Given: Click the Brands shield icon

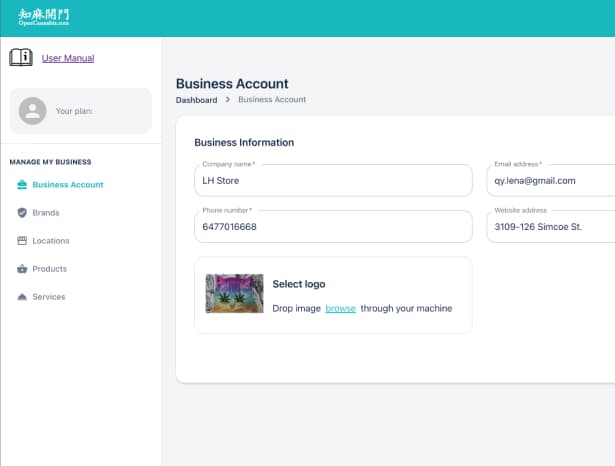Looking at the screenshot, I should tap(22, 213).
